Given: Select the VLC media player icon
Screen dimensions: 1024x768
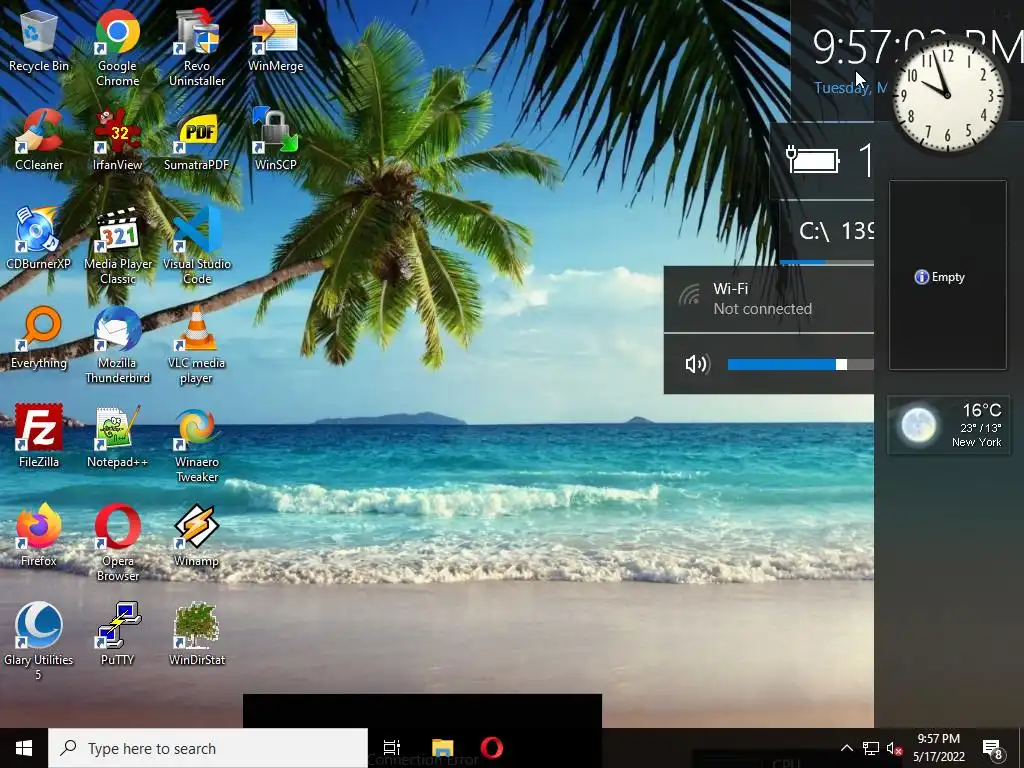Looking at the screenshot, I should tap(197, 346).
